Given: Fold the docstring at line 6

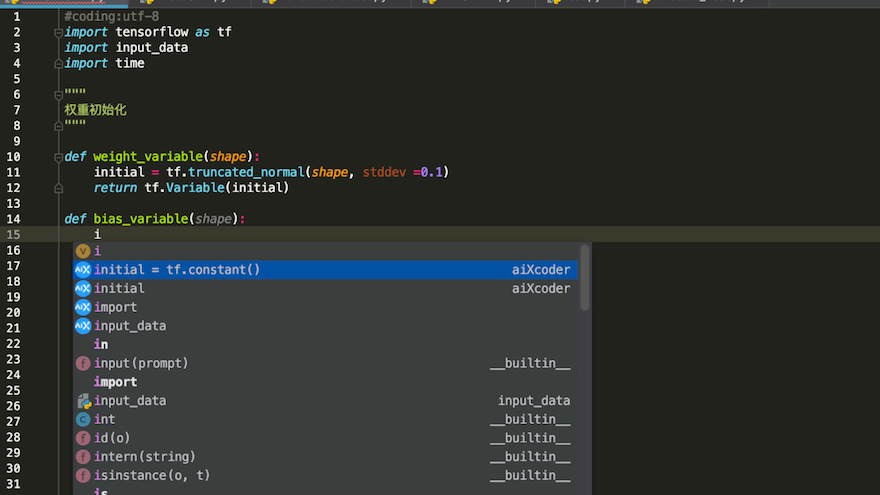Looking at the screenshot, I should pyautogui.click(x=58, y=94).
